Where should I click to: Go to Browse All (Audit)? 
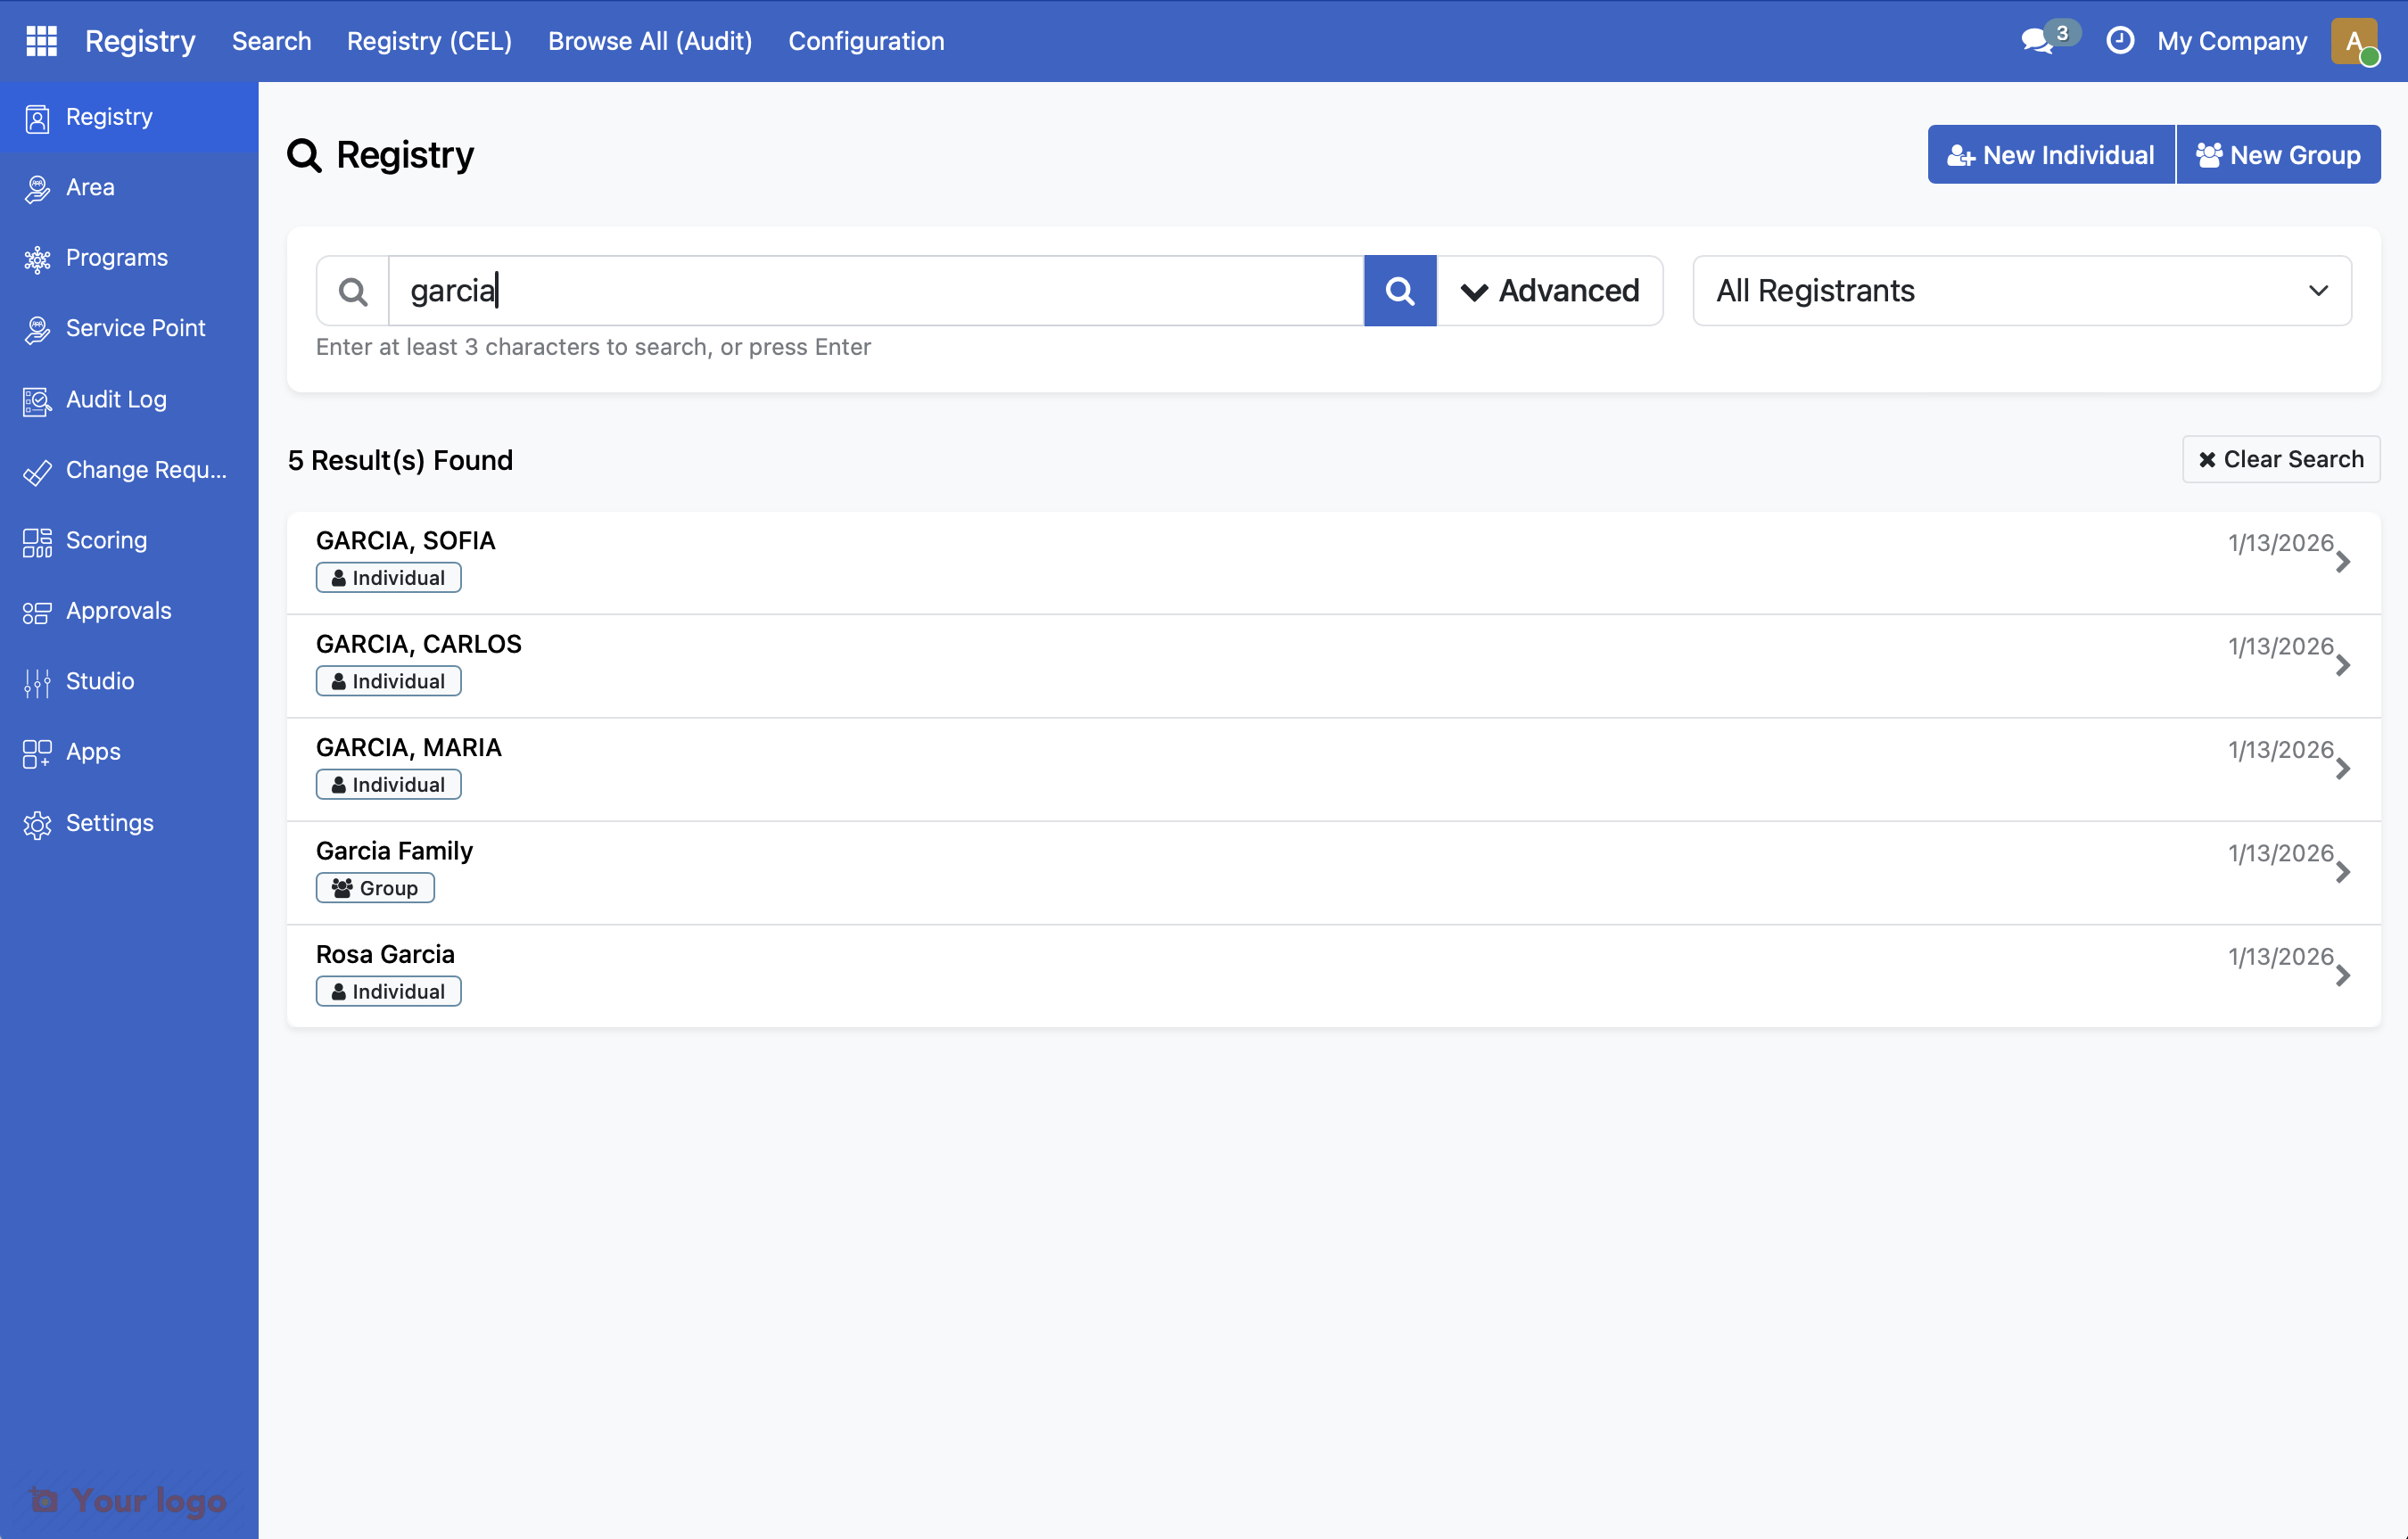click(x=649, y=41)
